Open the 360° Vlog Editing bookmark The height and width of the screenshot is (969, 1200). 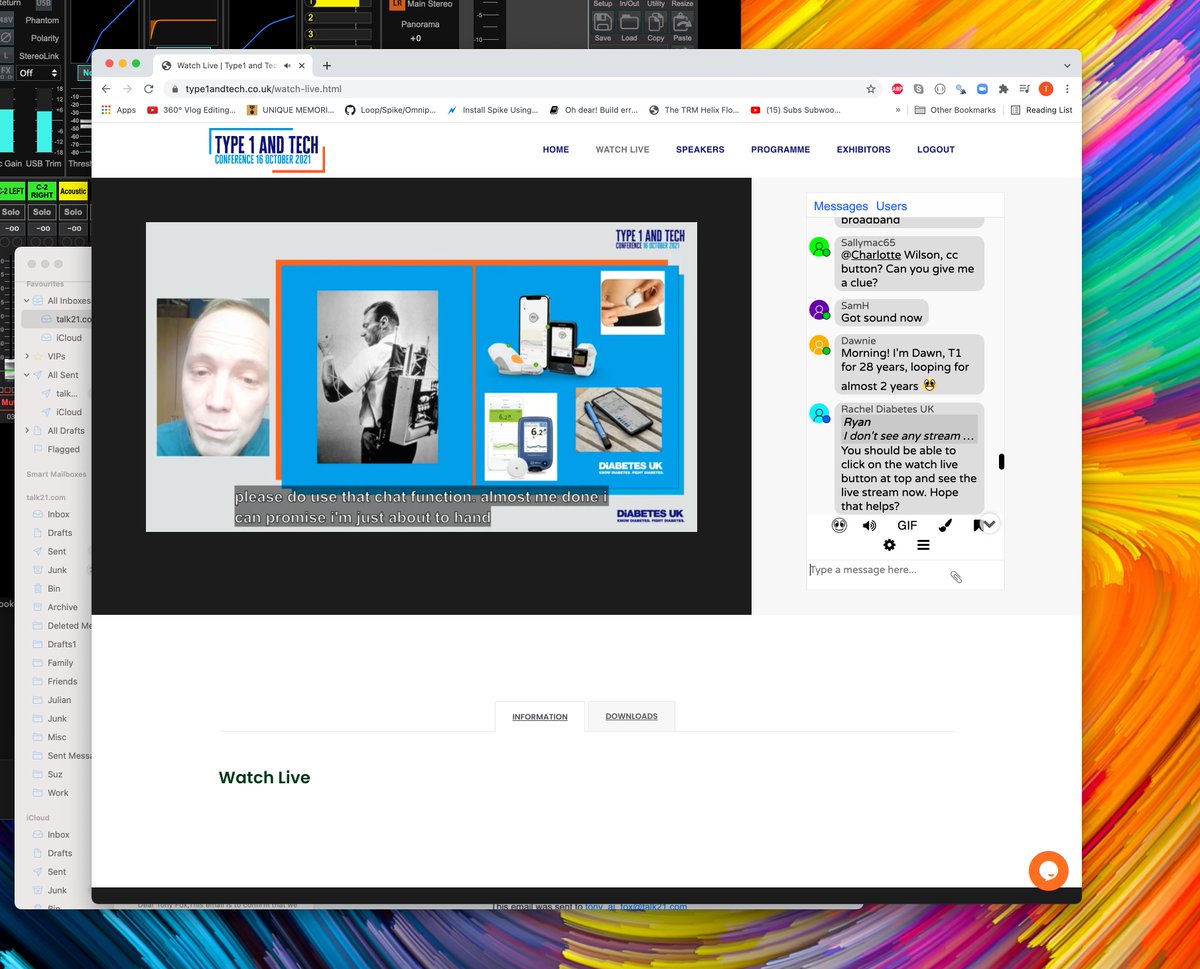(191, 110)
